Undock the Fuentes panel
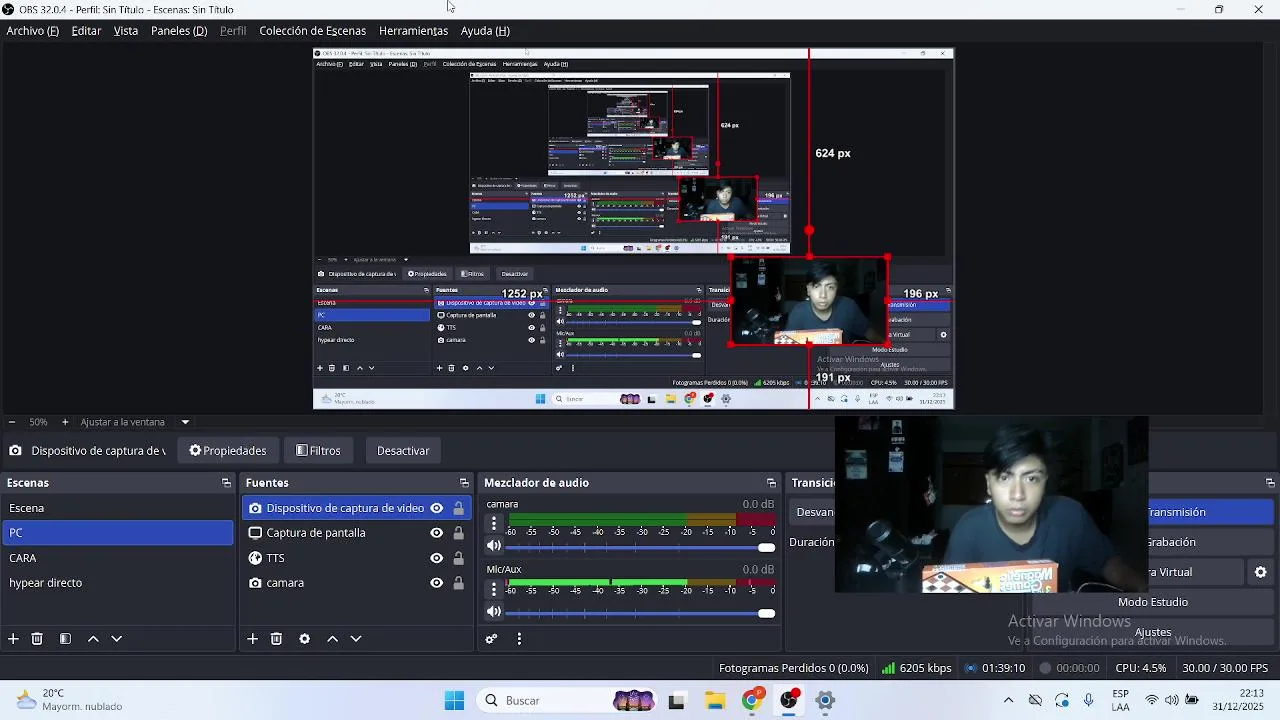1280x720 pixels. click(x=464, y=483)
